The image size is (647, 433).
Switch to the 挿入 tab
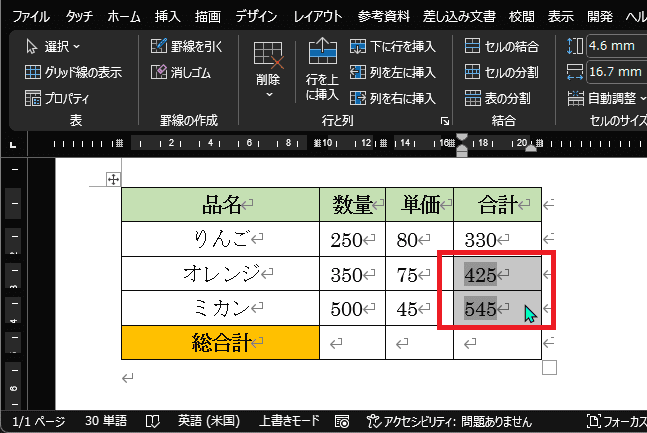tap(167, 17)
